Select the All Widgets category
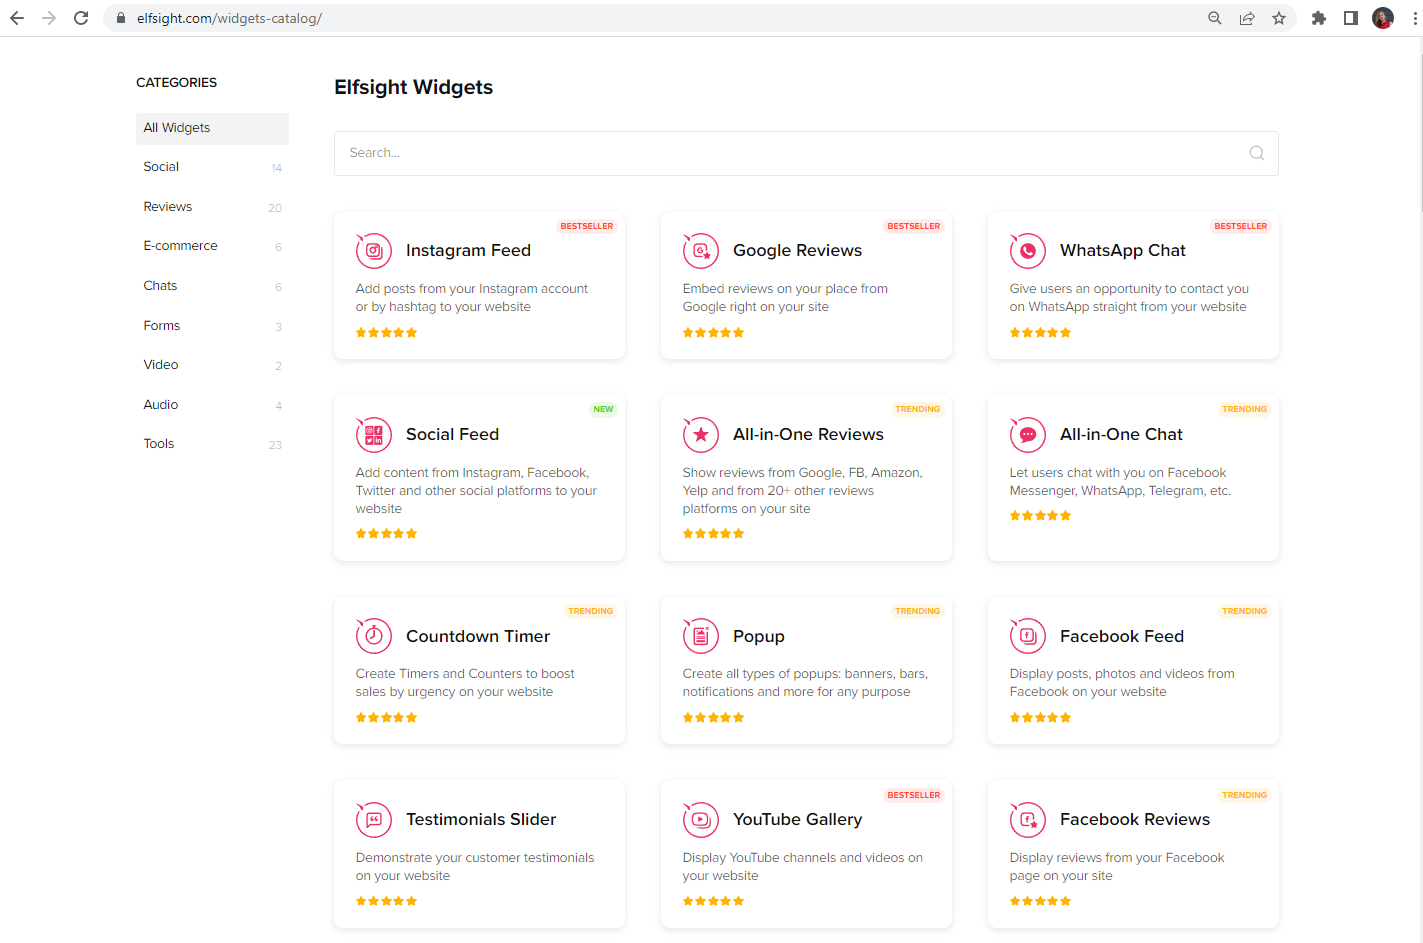 (x=212, y=128)
